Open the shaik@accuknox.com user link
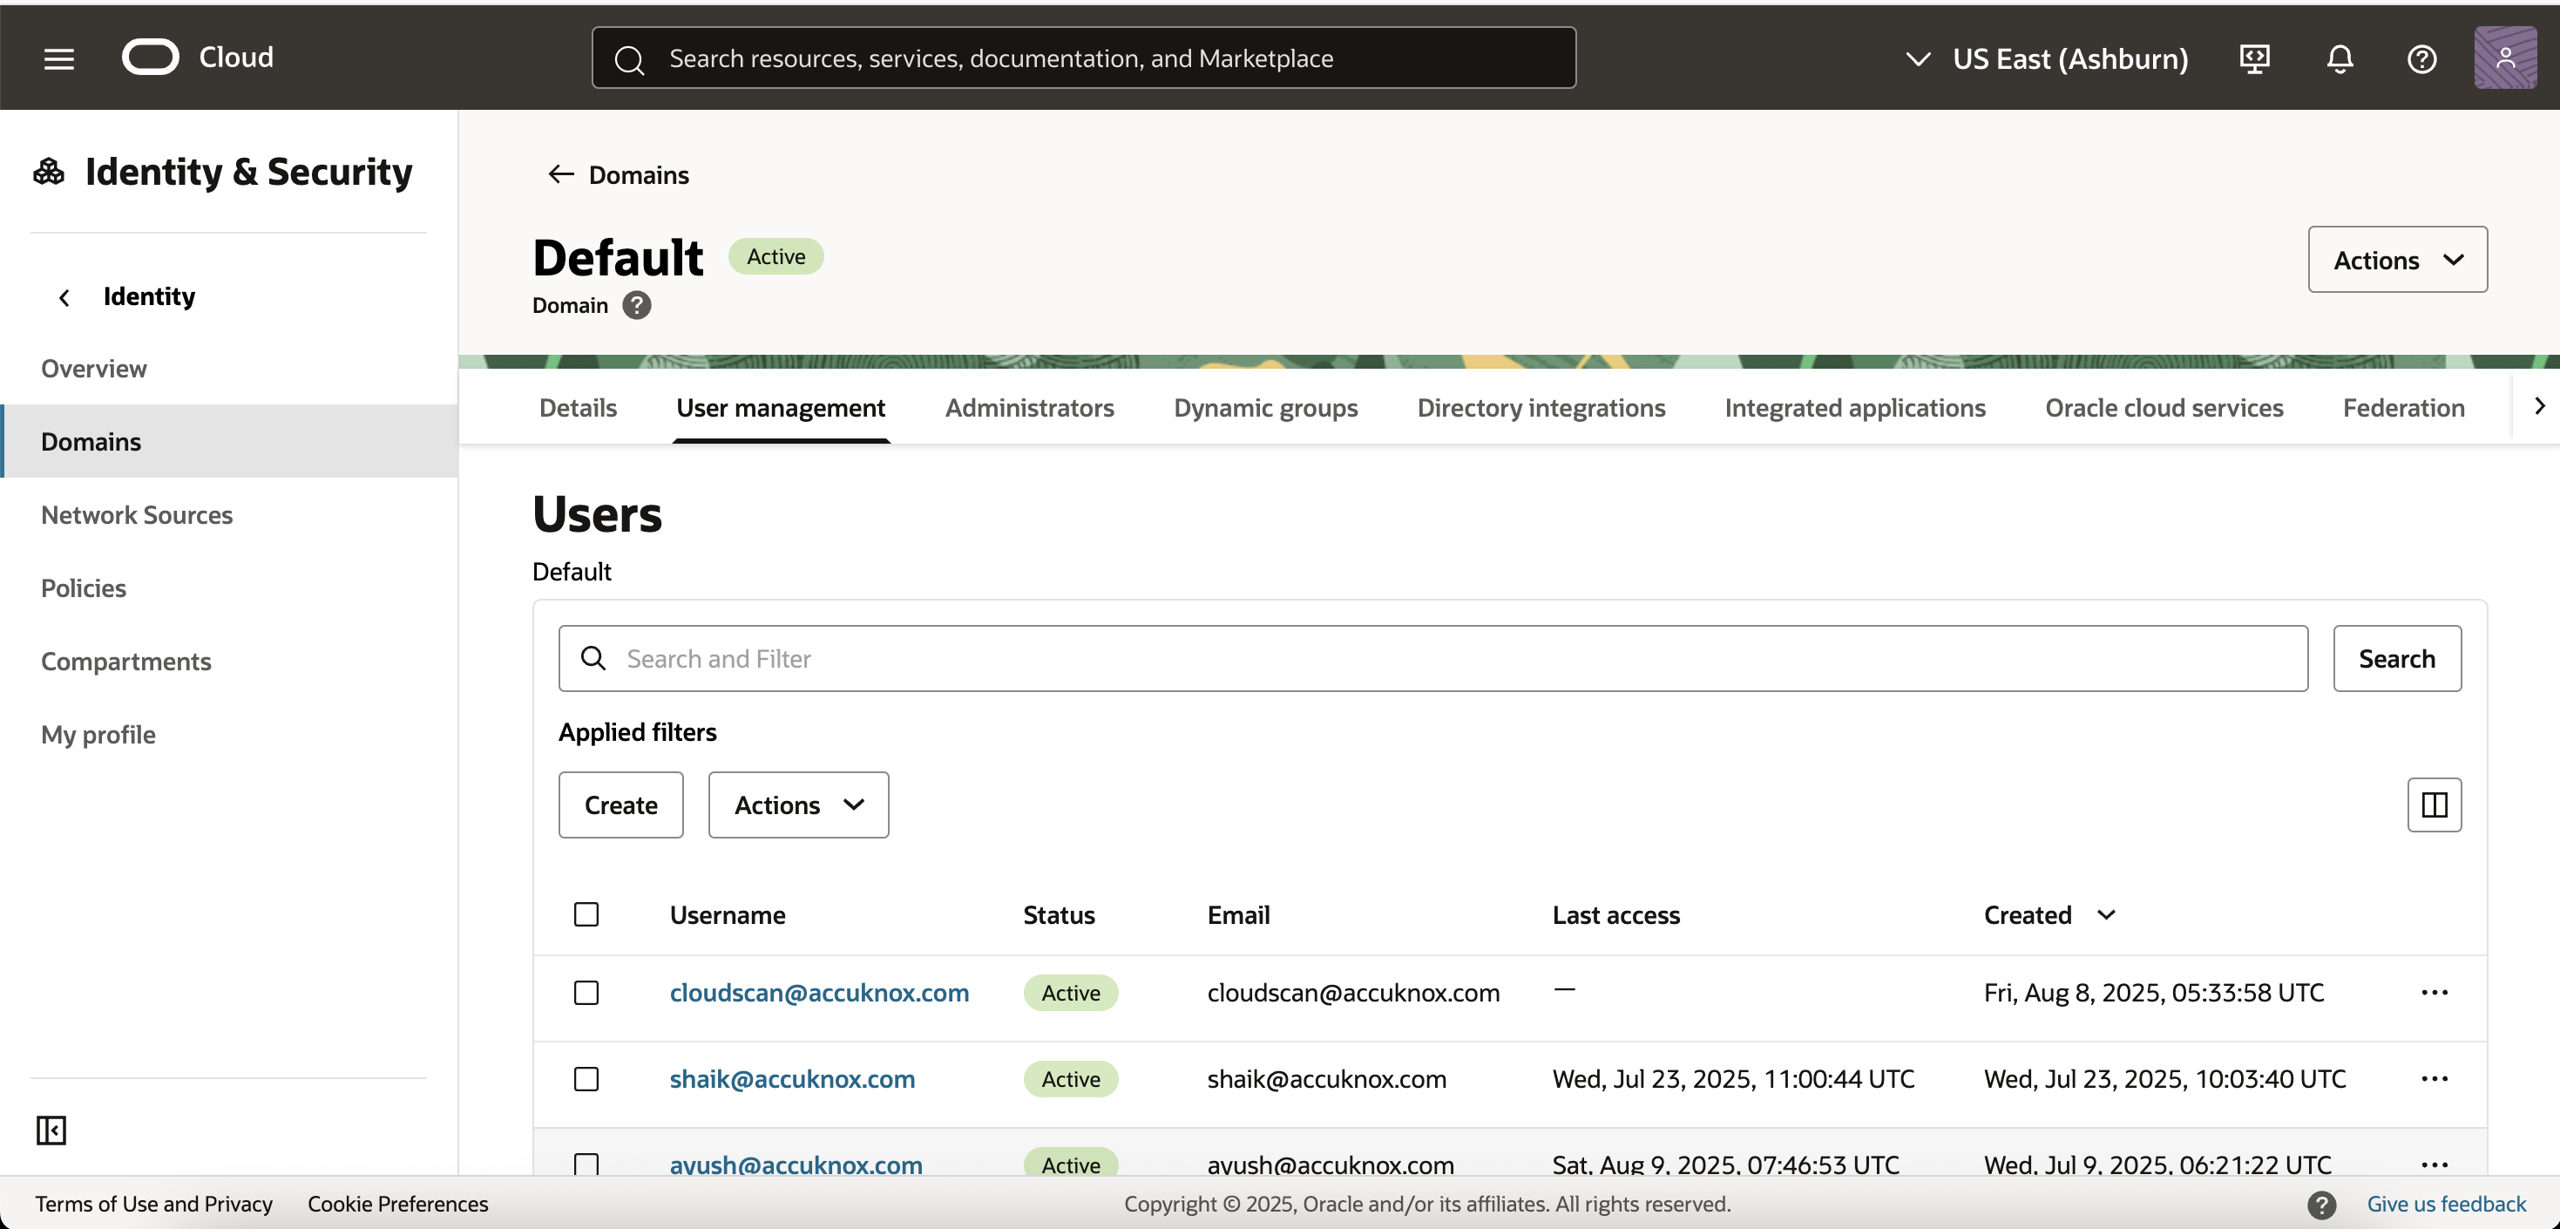This screenshot has height=1229, width=2560. click(x=792, y=1079)
